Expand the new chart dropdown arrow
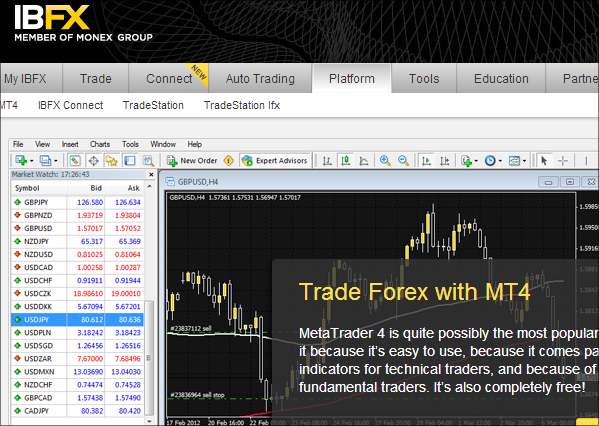This screenshot has width=599, height=426. pyautogui.click(x=31, y=161)
